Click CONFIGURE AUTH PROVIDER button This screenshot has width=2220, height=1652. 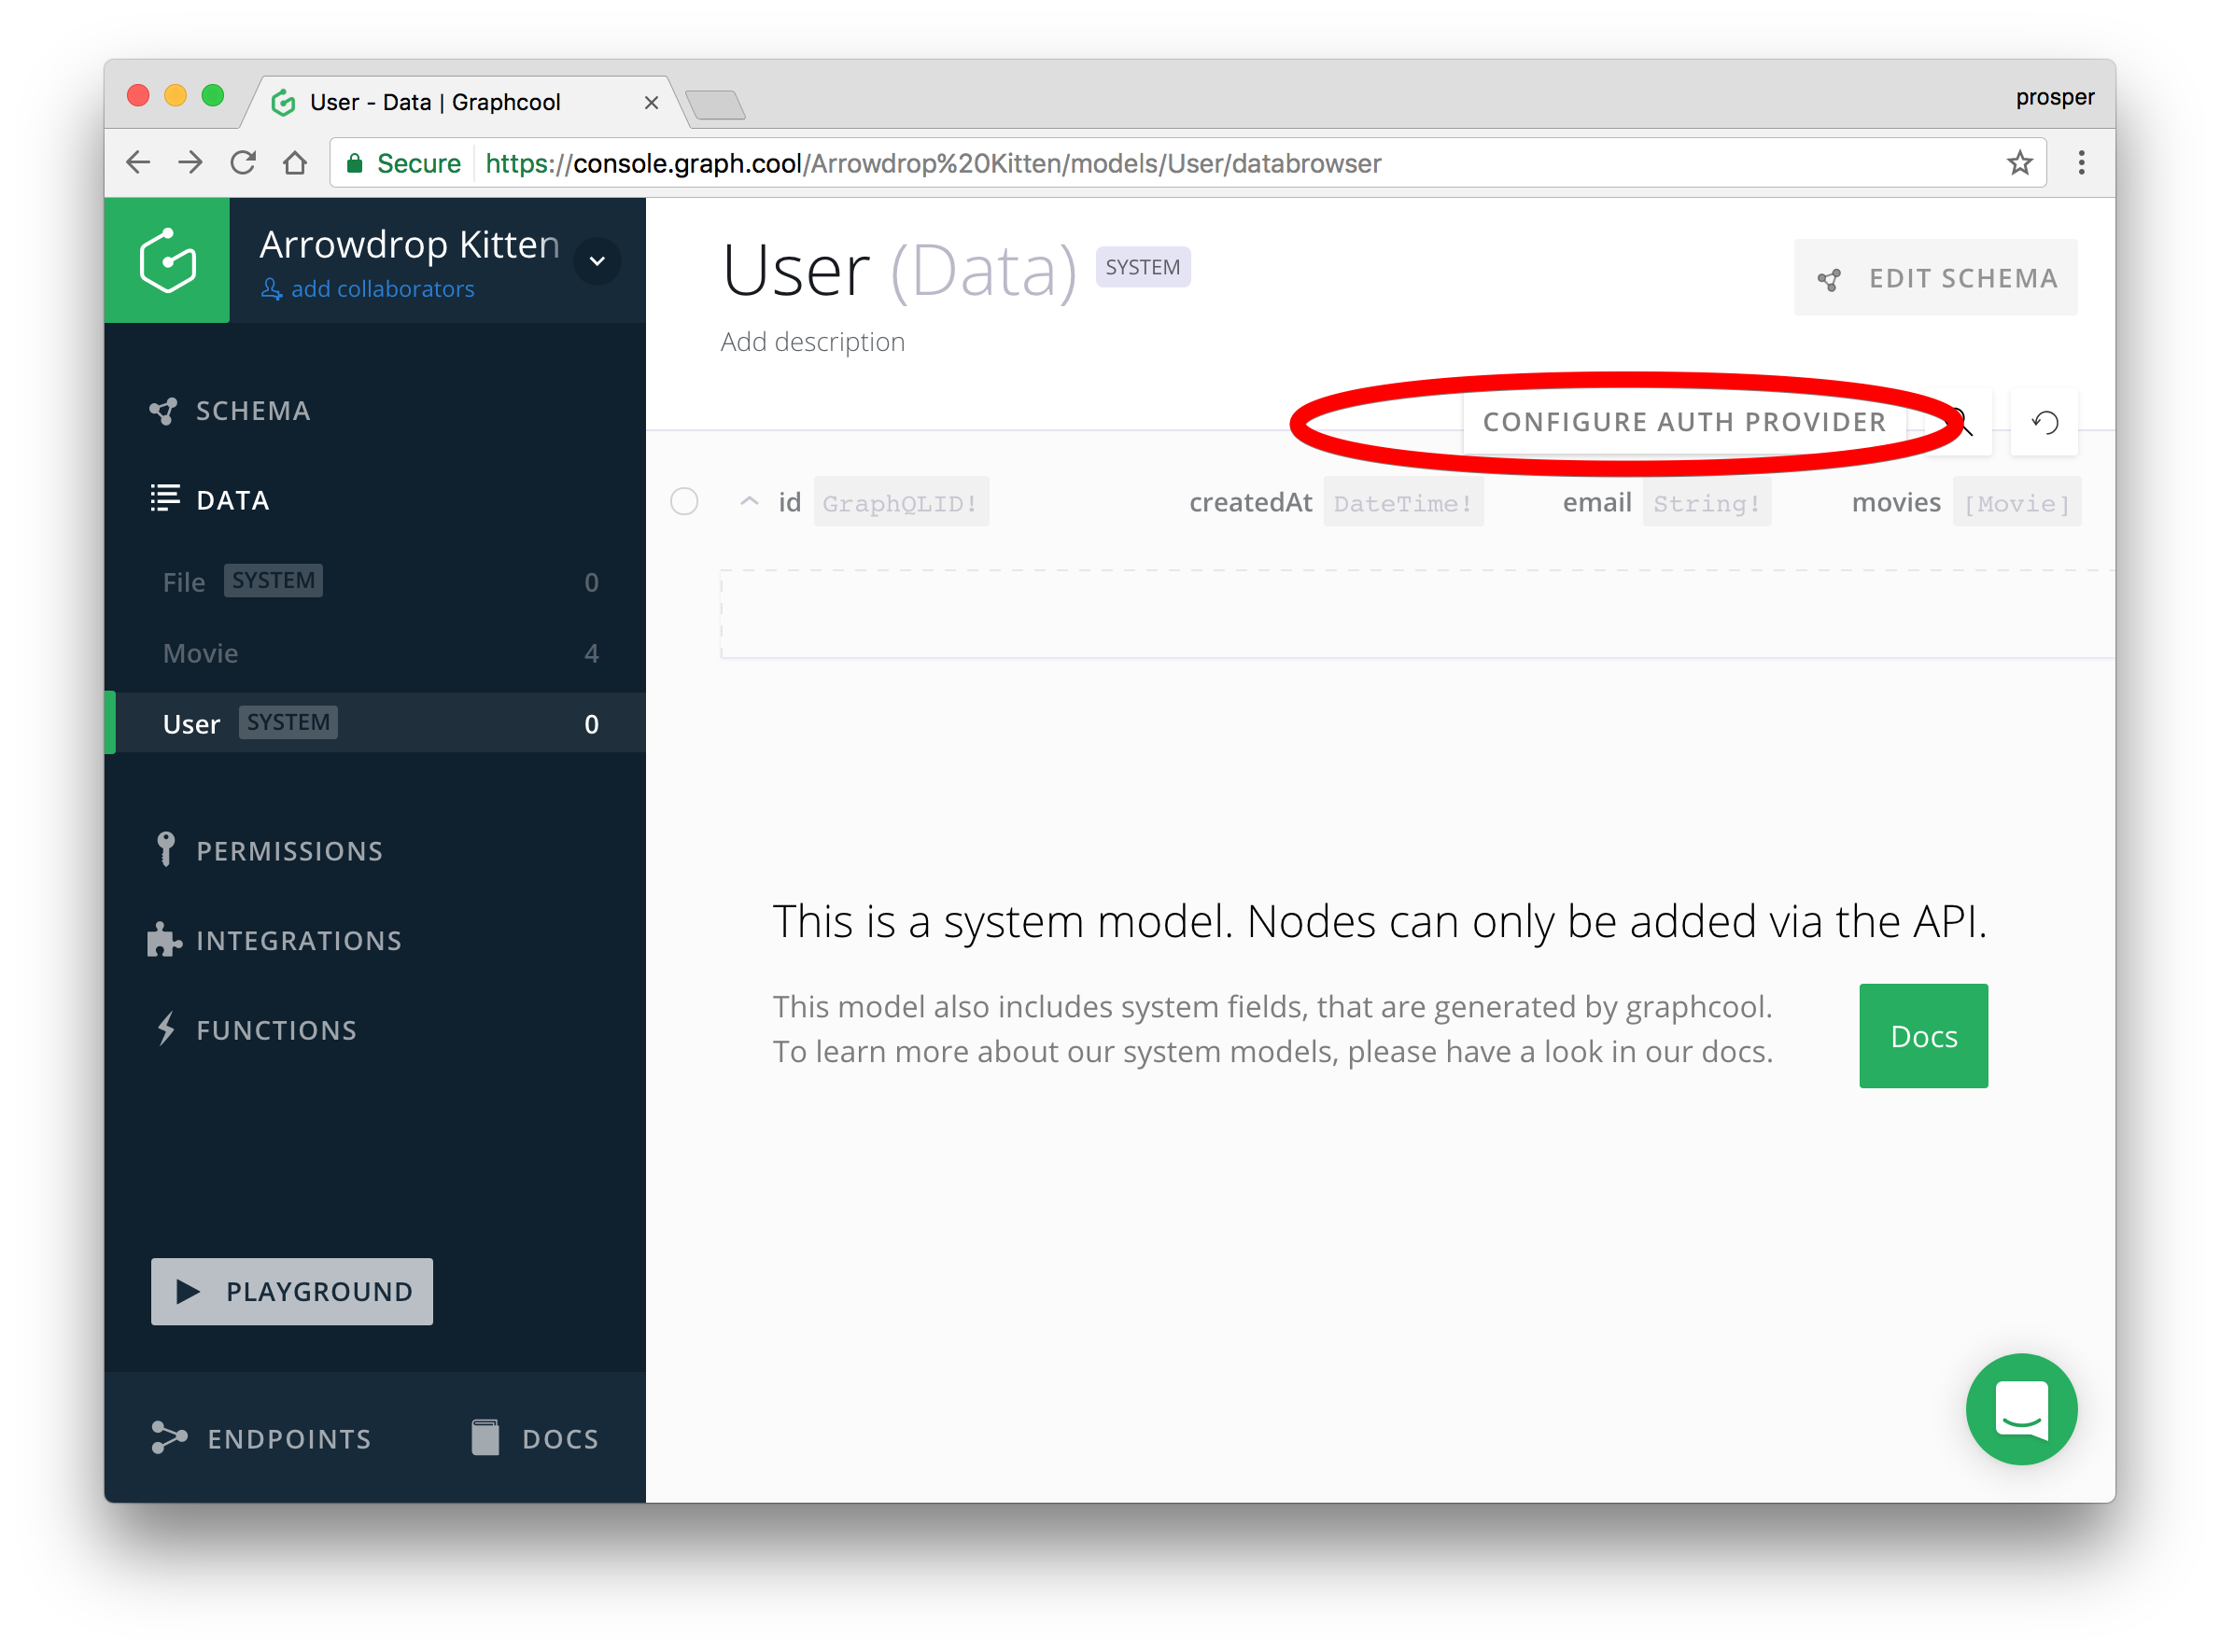(1684, 422)
